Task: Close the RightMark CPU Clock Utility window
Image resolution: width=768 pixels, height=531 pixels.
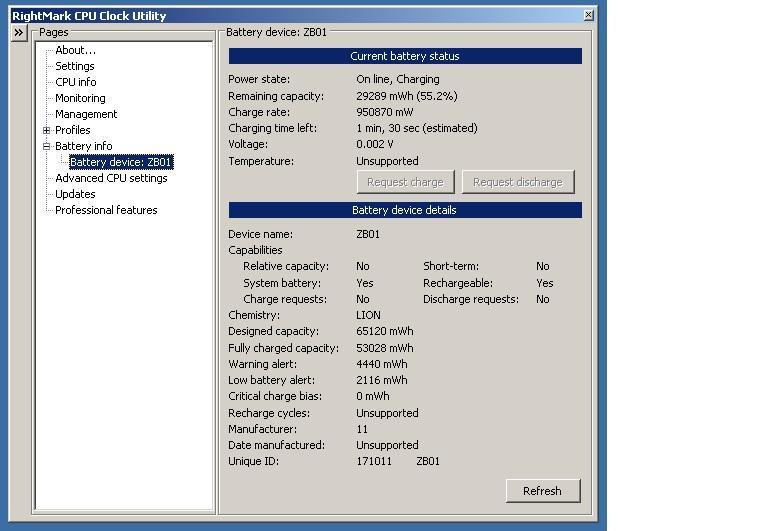Action: point(589,15)
